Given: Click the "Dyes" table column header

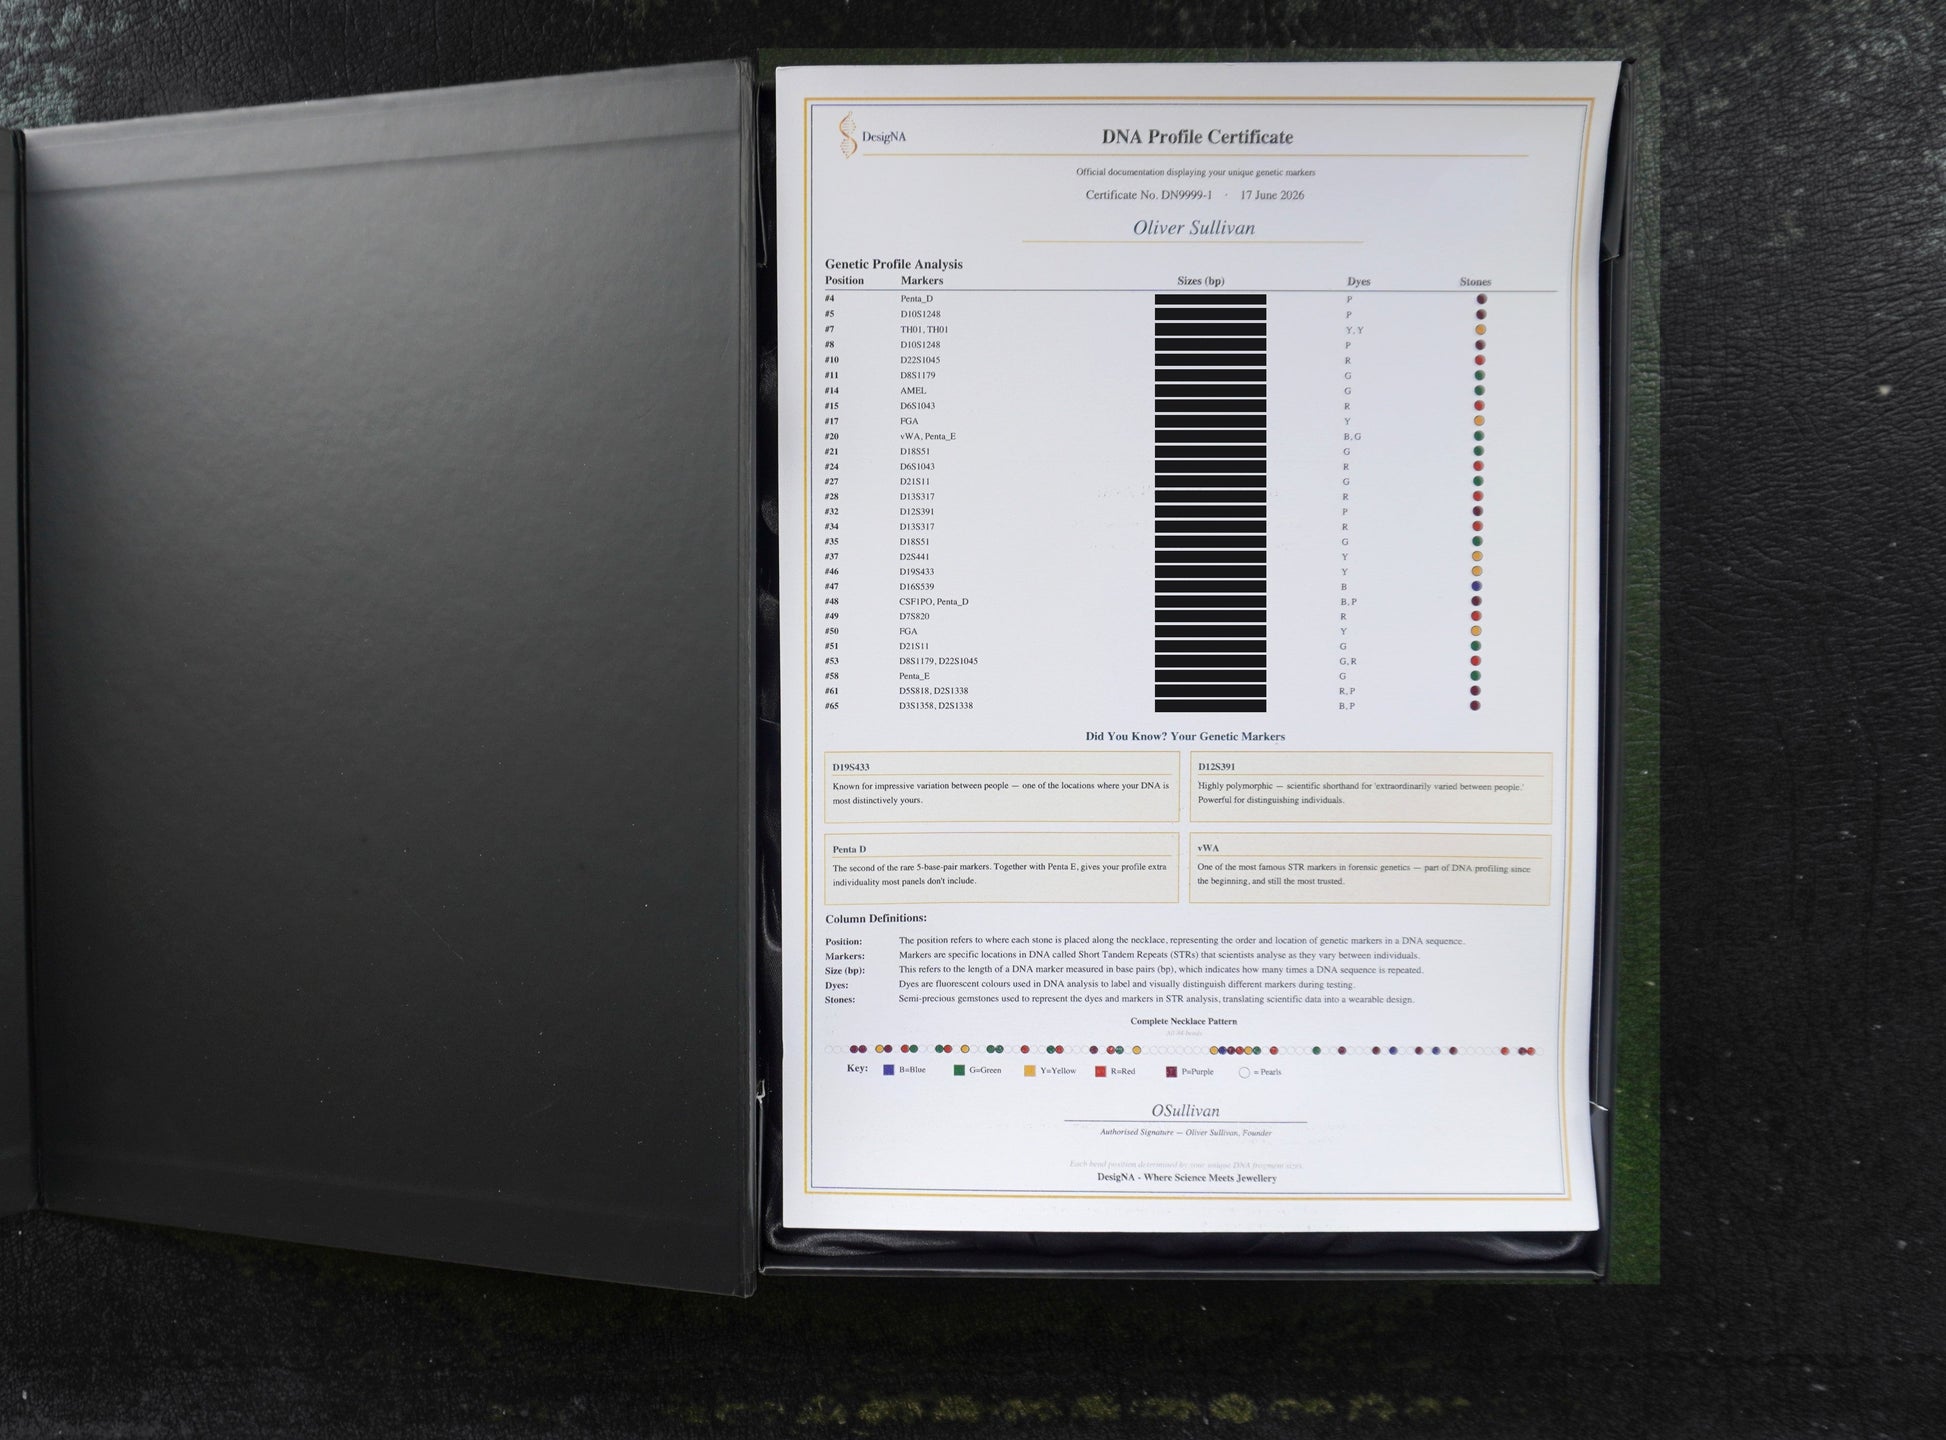Looking at the screenshot, I should (1358, 282).
